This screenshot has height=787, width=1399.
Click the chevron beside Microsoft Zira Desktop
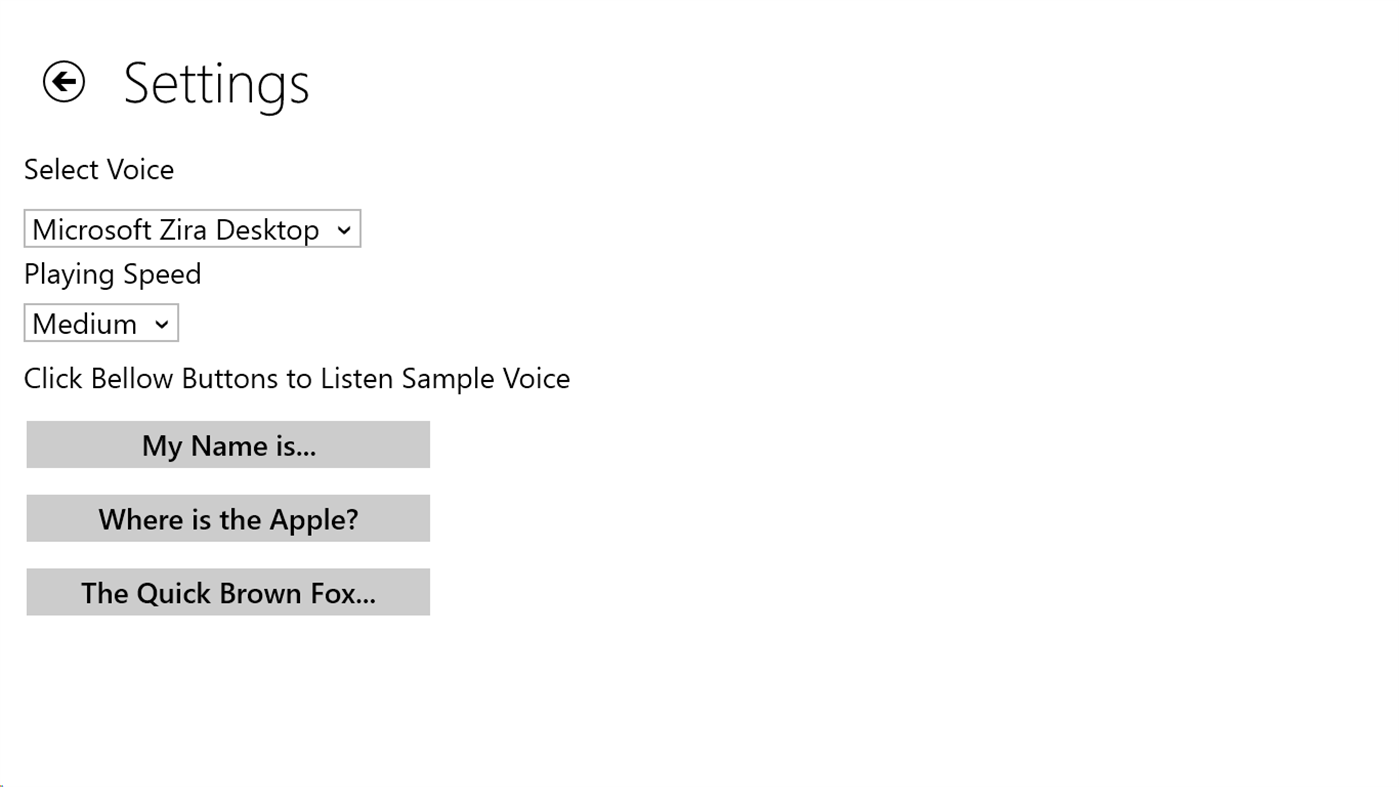(x=344, y=230)
